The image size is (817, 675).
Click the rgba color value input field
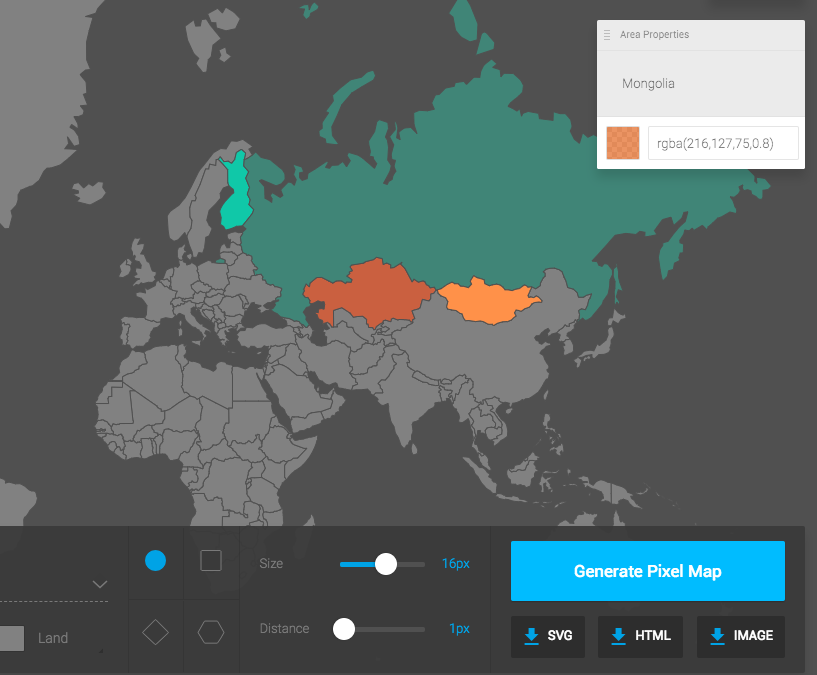pos(723,142)
